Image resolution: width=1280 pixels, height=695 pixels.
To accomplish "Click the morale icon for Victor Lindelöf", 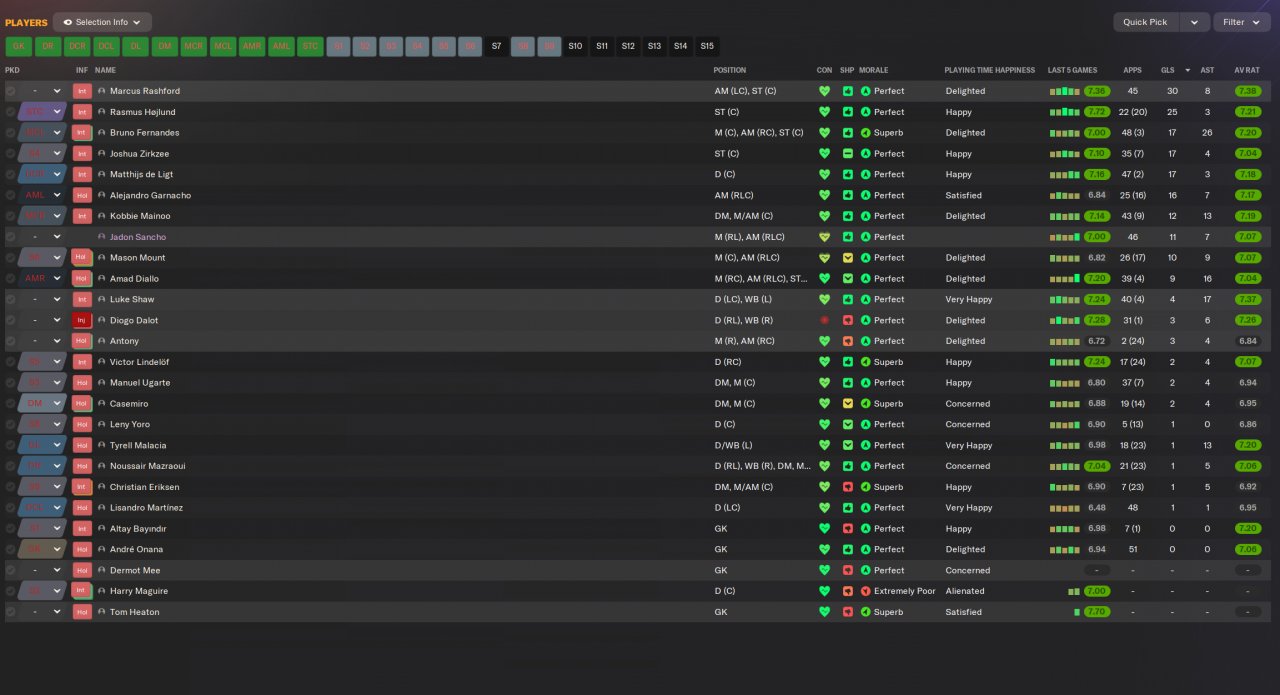I will (x=865, y=362).
